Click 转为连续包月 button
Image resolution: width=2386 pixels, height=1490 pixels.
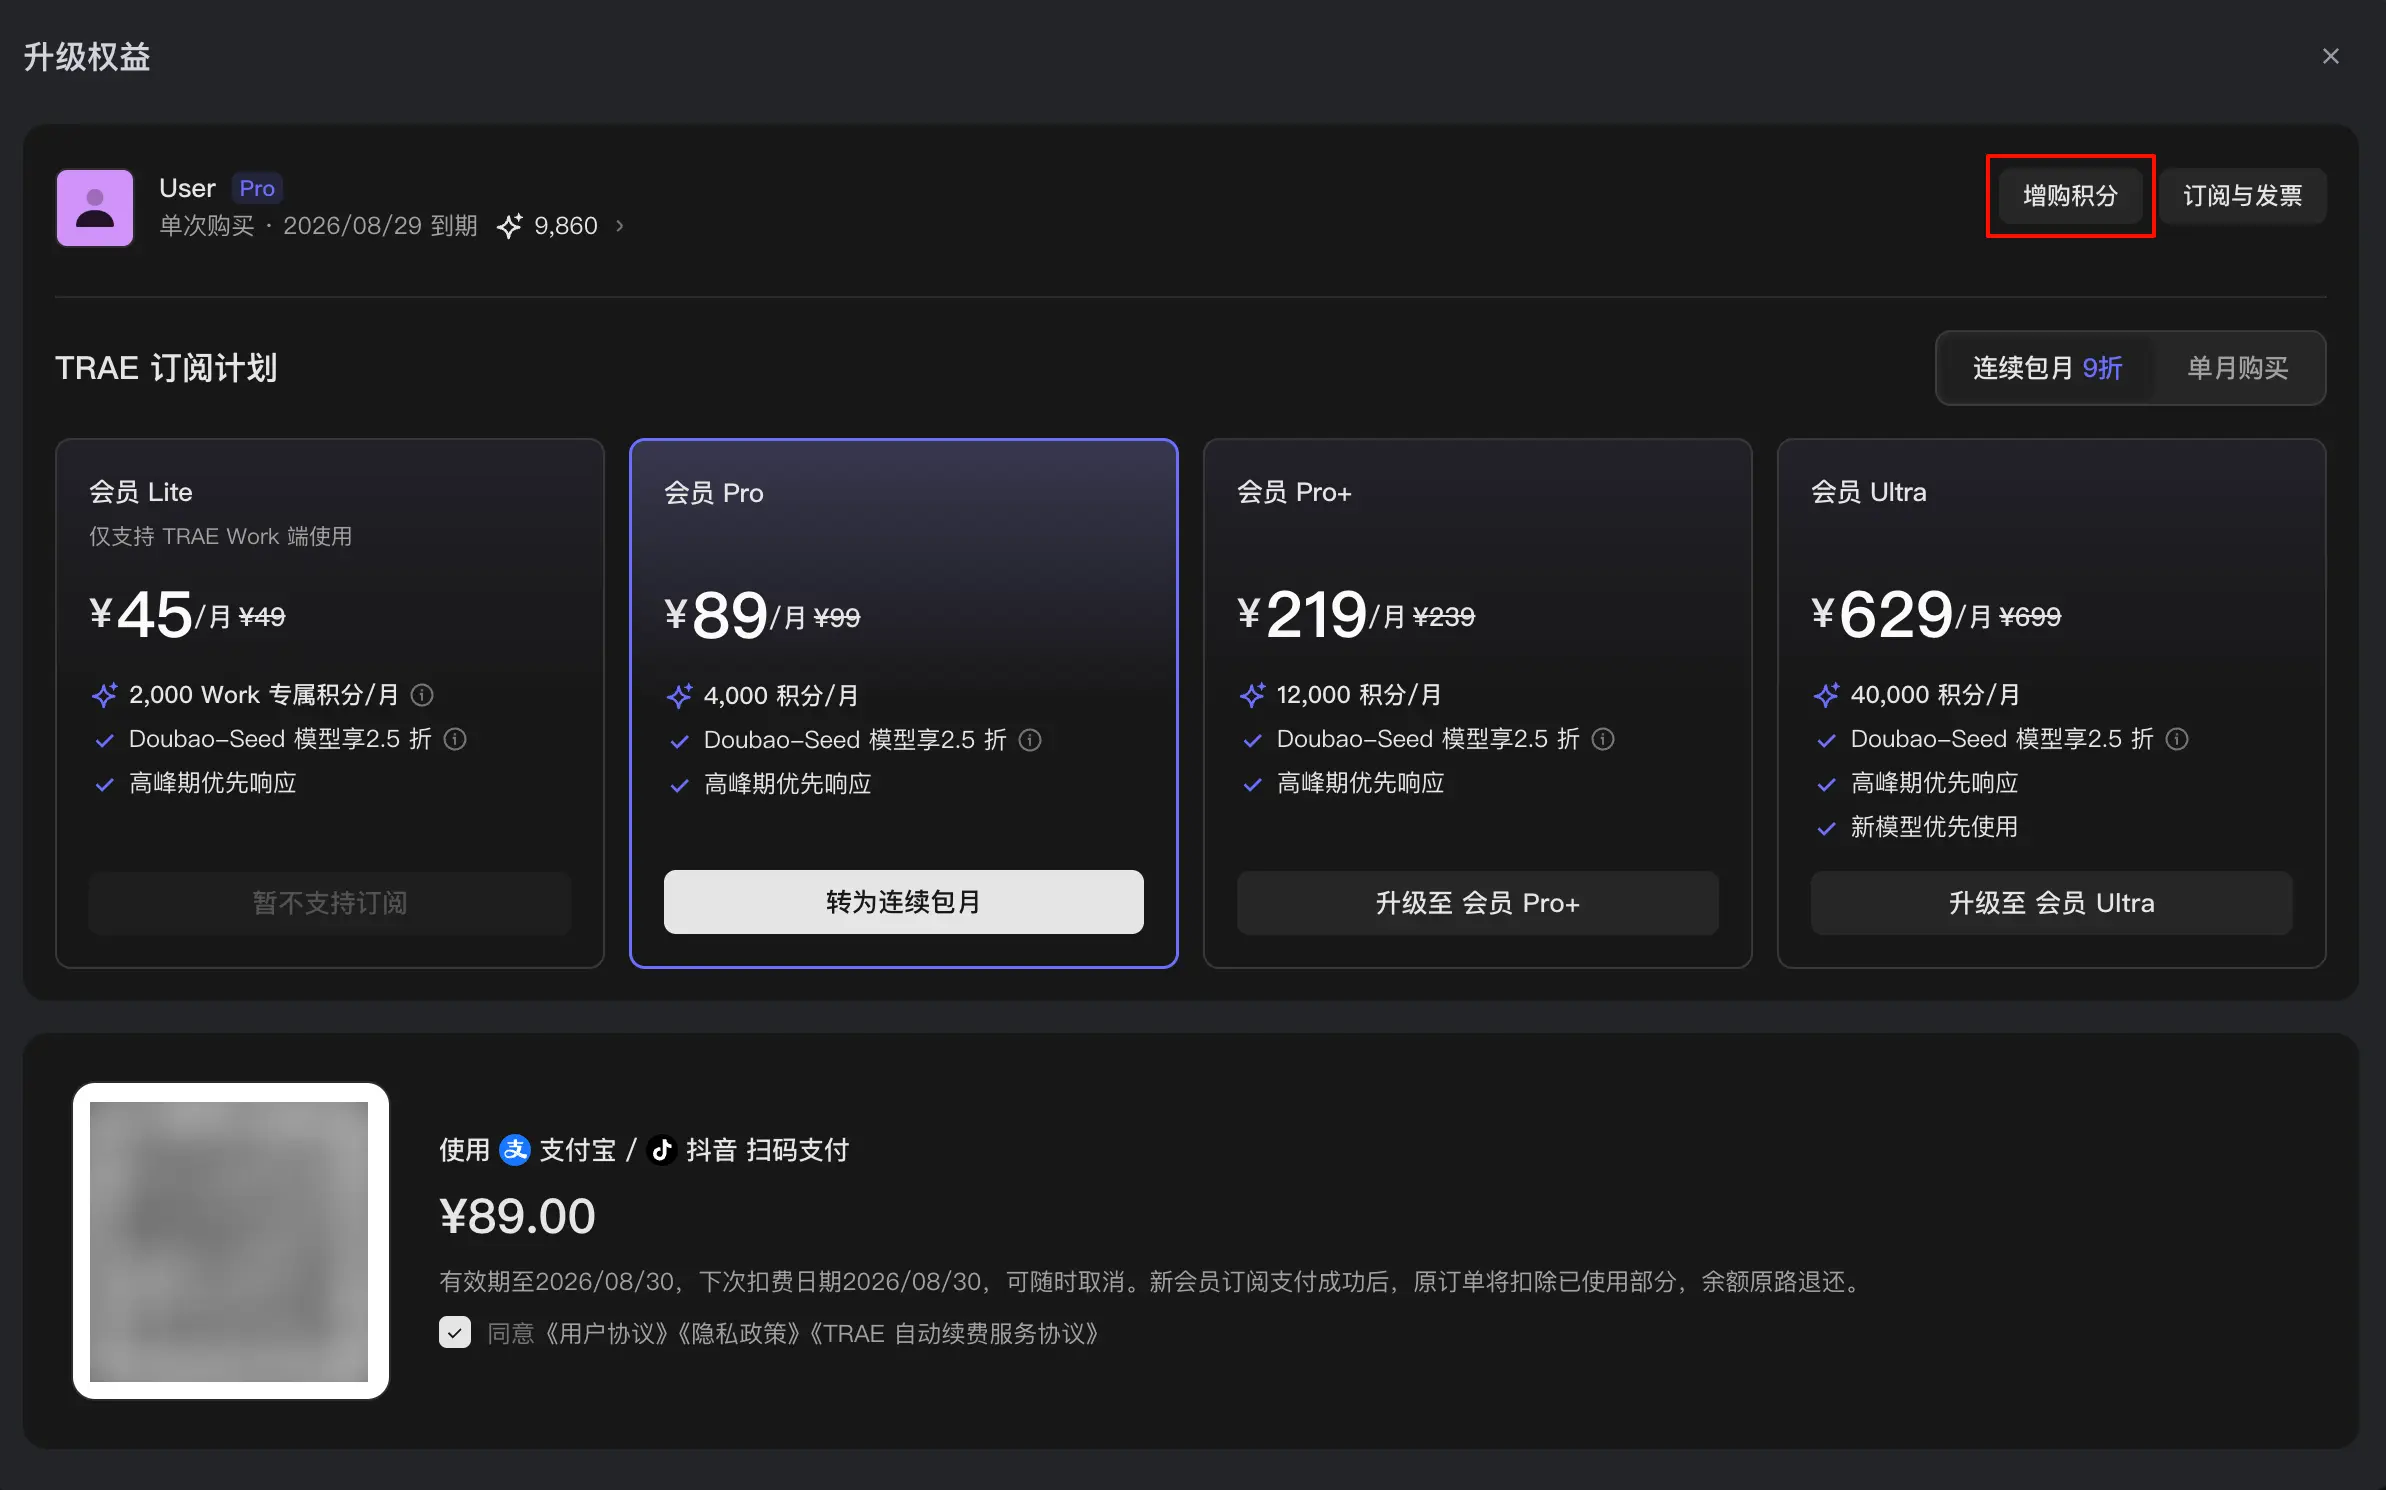pos(903,902)
